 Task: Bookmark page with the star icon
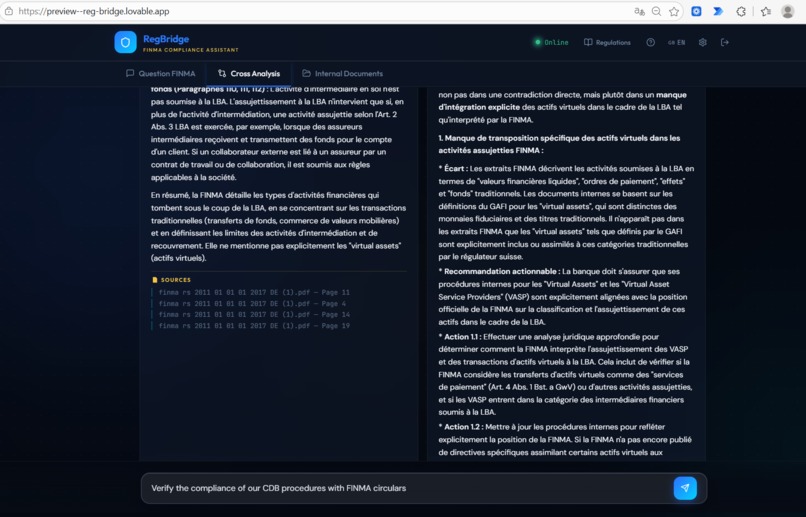[674, 11]
